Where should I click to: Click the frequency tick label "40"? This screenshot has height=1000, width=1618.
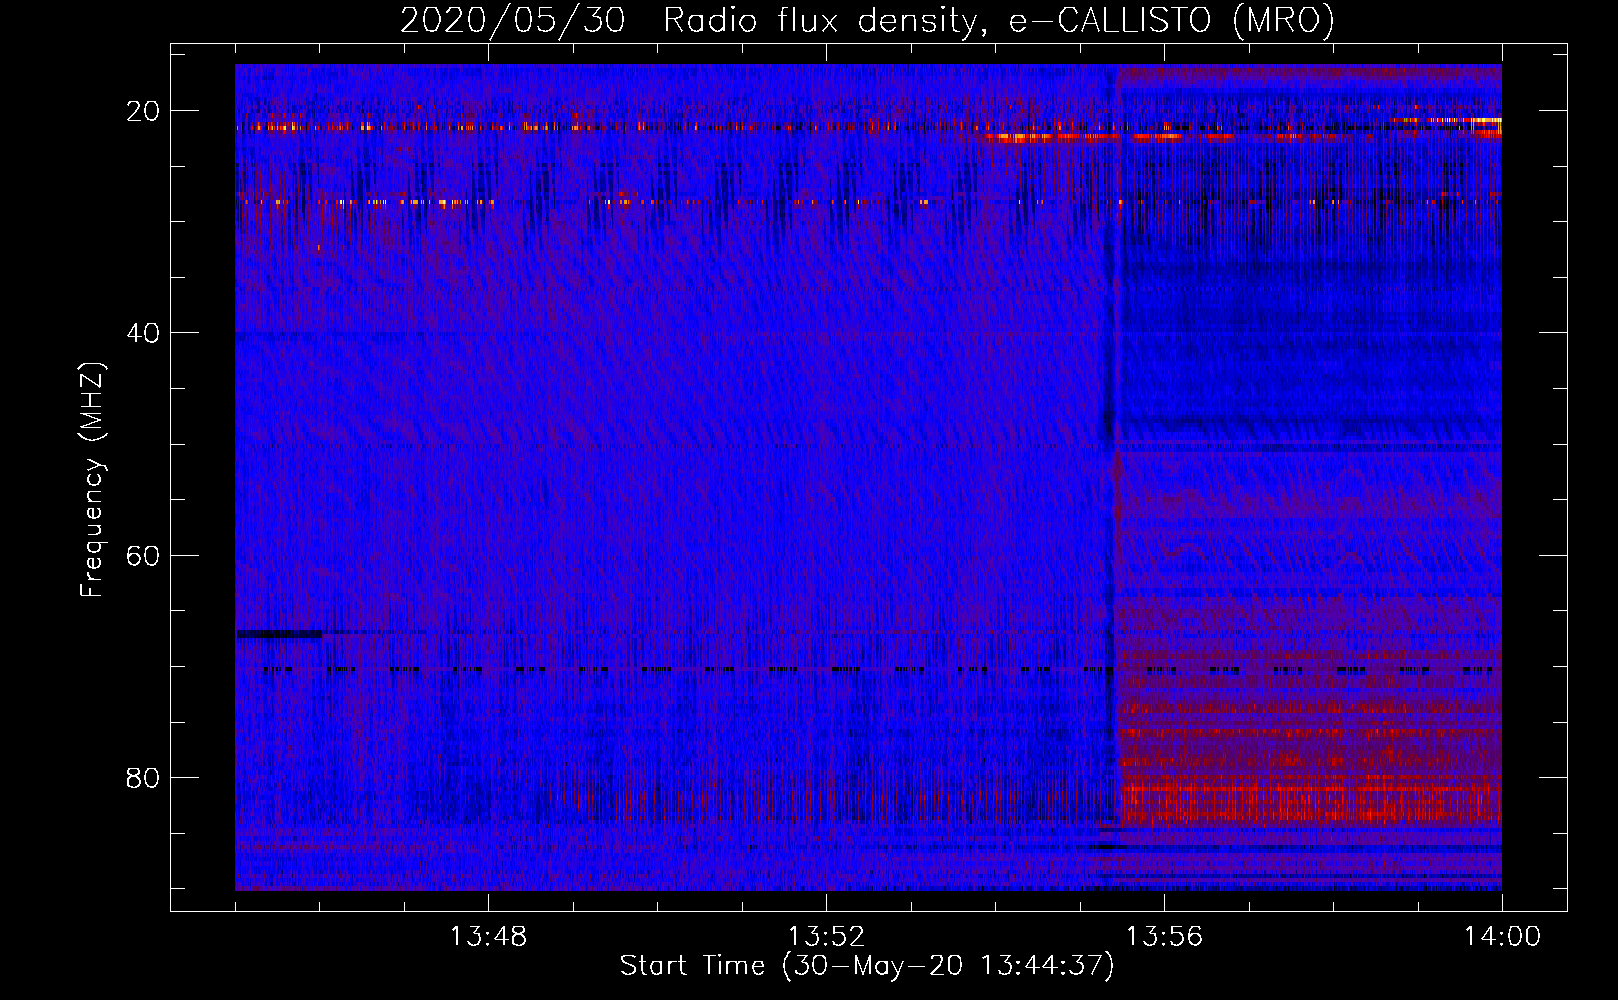pyautogui.click(x=143, y=333)
